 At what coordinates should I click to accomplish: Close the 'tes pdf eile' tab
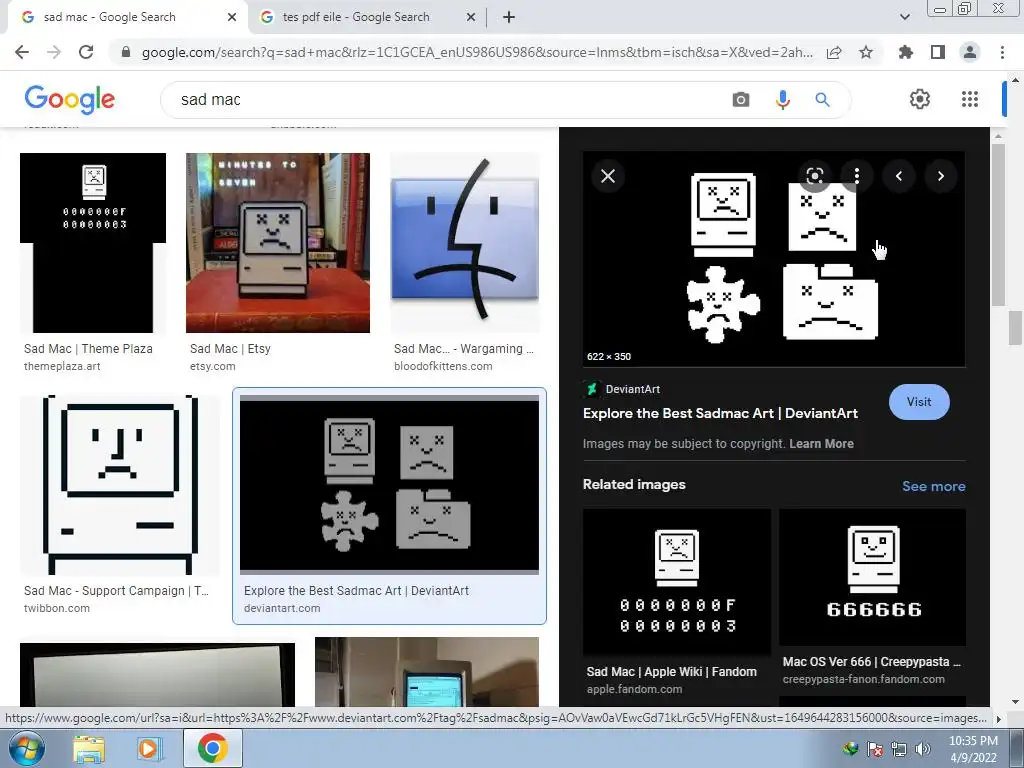470,18
